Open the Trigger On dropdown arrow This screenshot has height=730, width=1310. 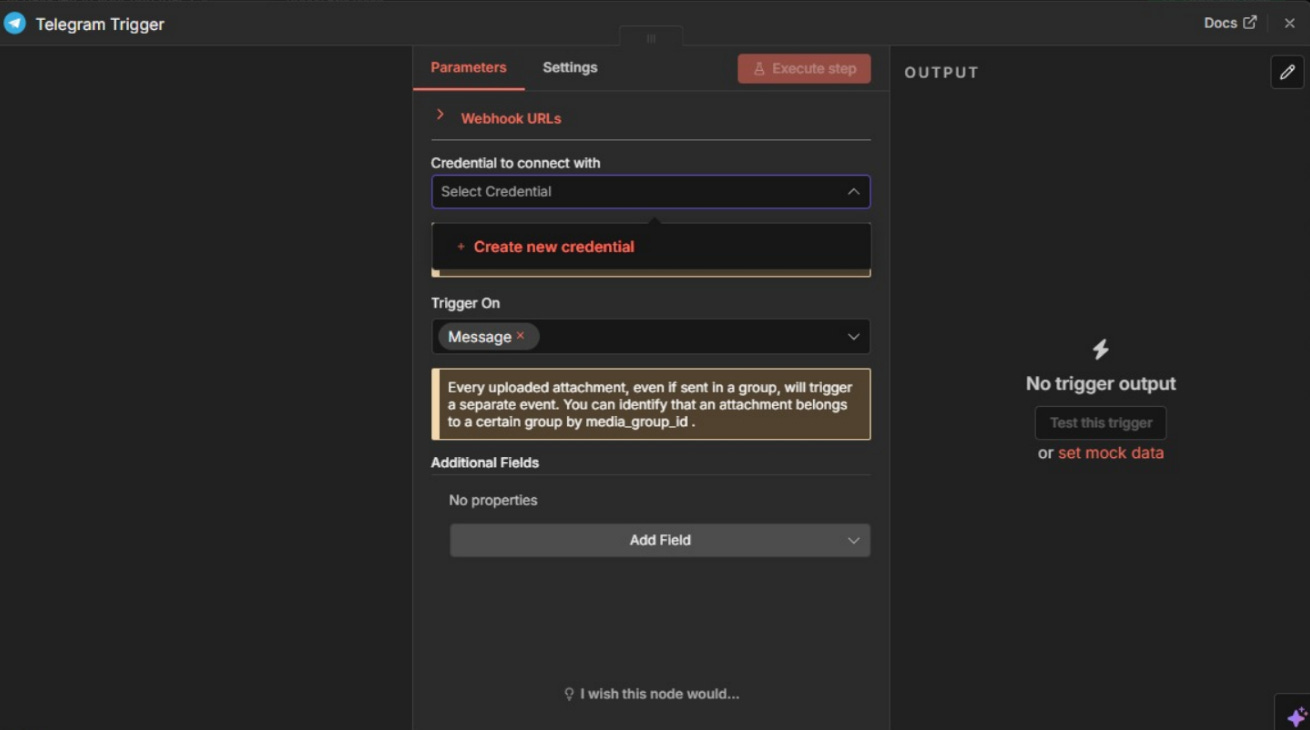[x=853, y=337]
